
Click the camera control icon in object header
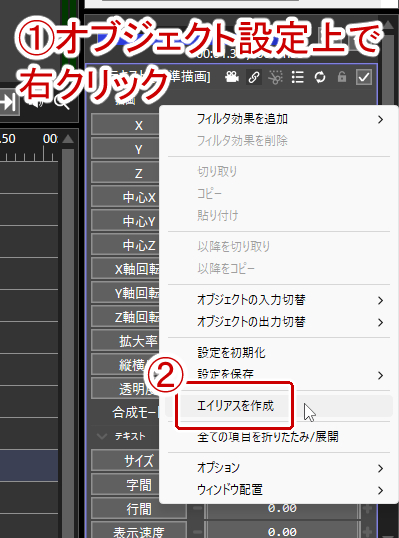click(x=232, y=77)
